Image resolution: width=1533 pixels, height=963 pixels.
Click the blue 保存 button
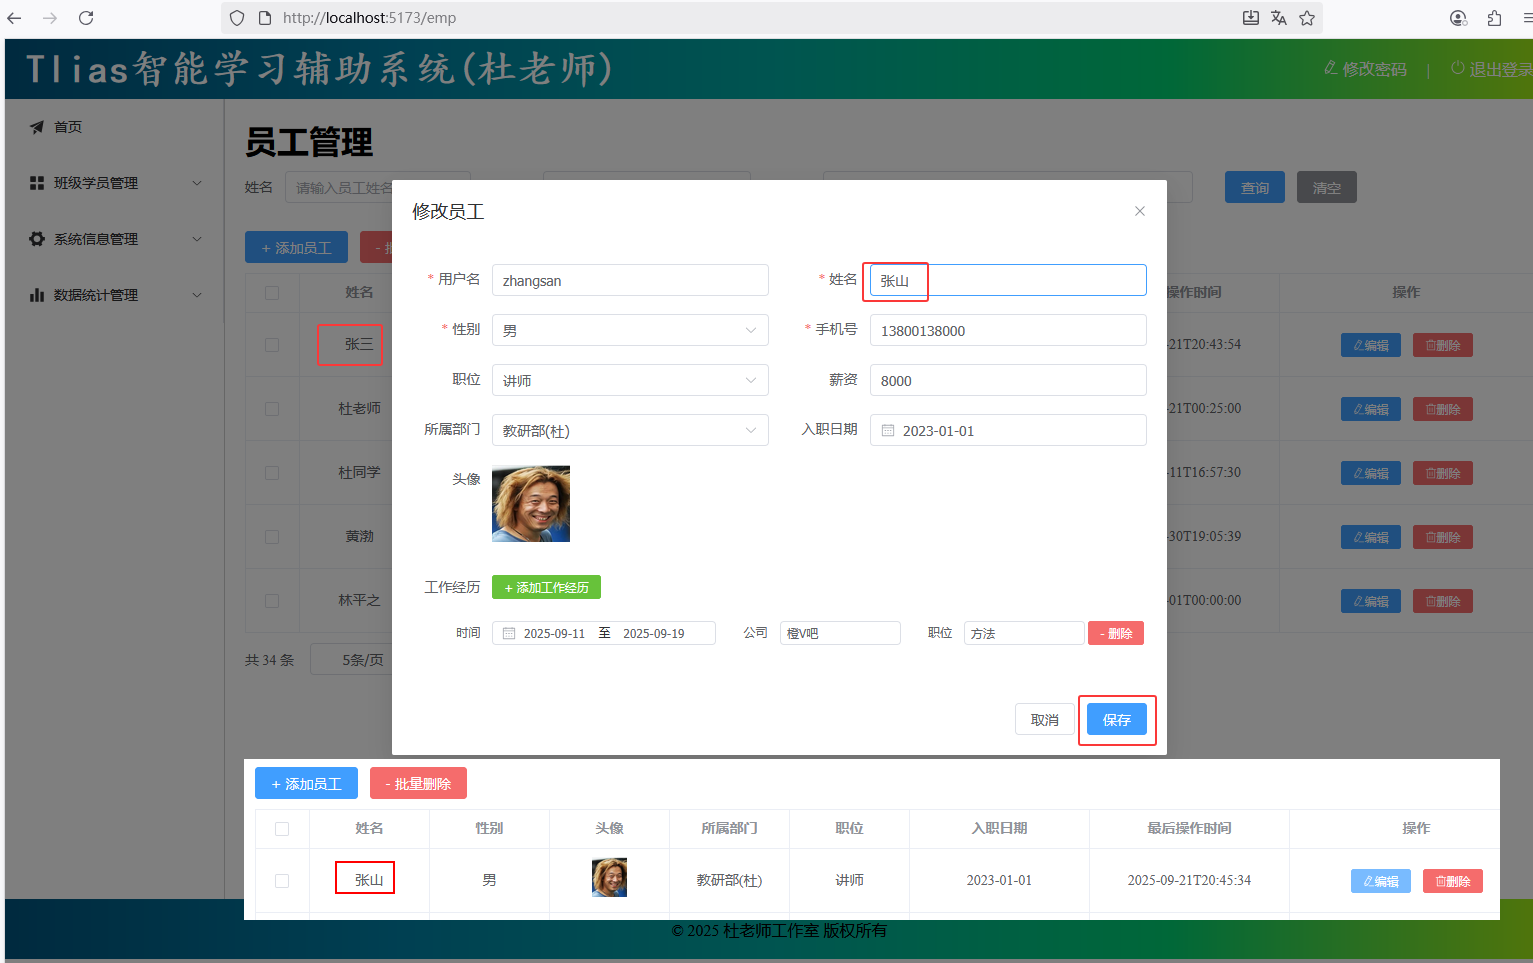(1116, 720)
